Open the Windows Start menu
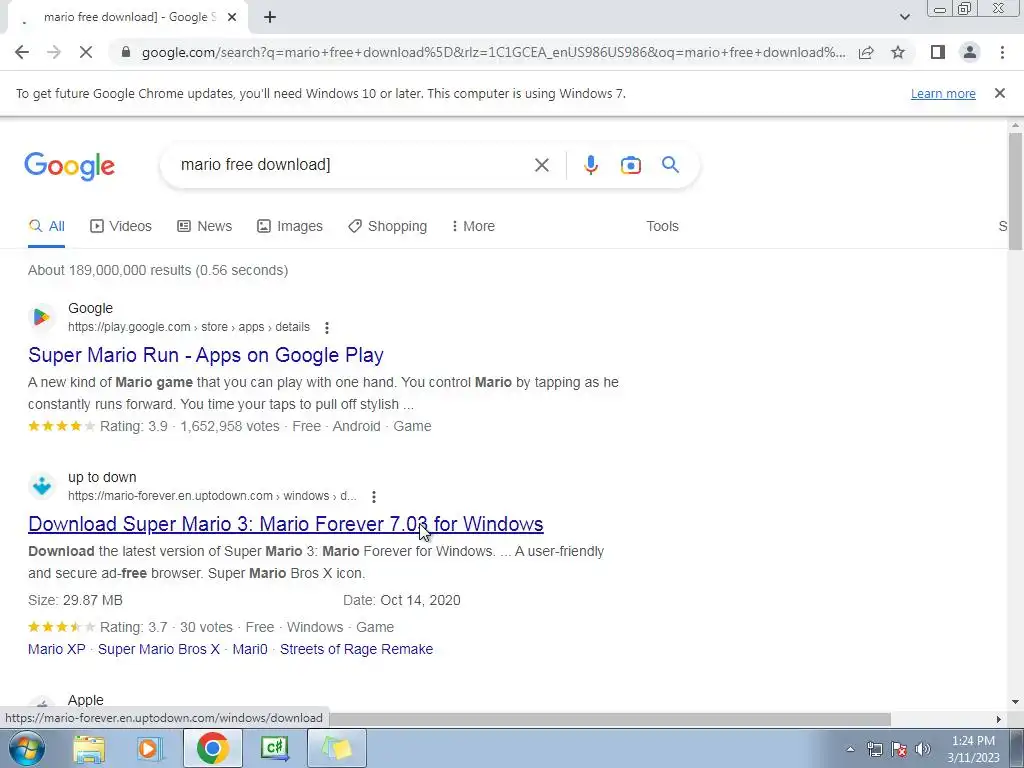Screen dimensions: 1024x768 click(x=27, y=748)
